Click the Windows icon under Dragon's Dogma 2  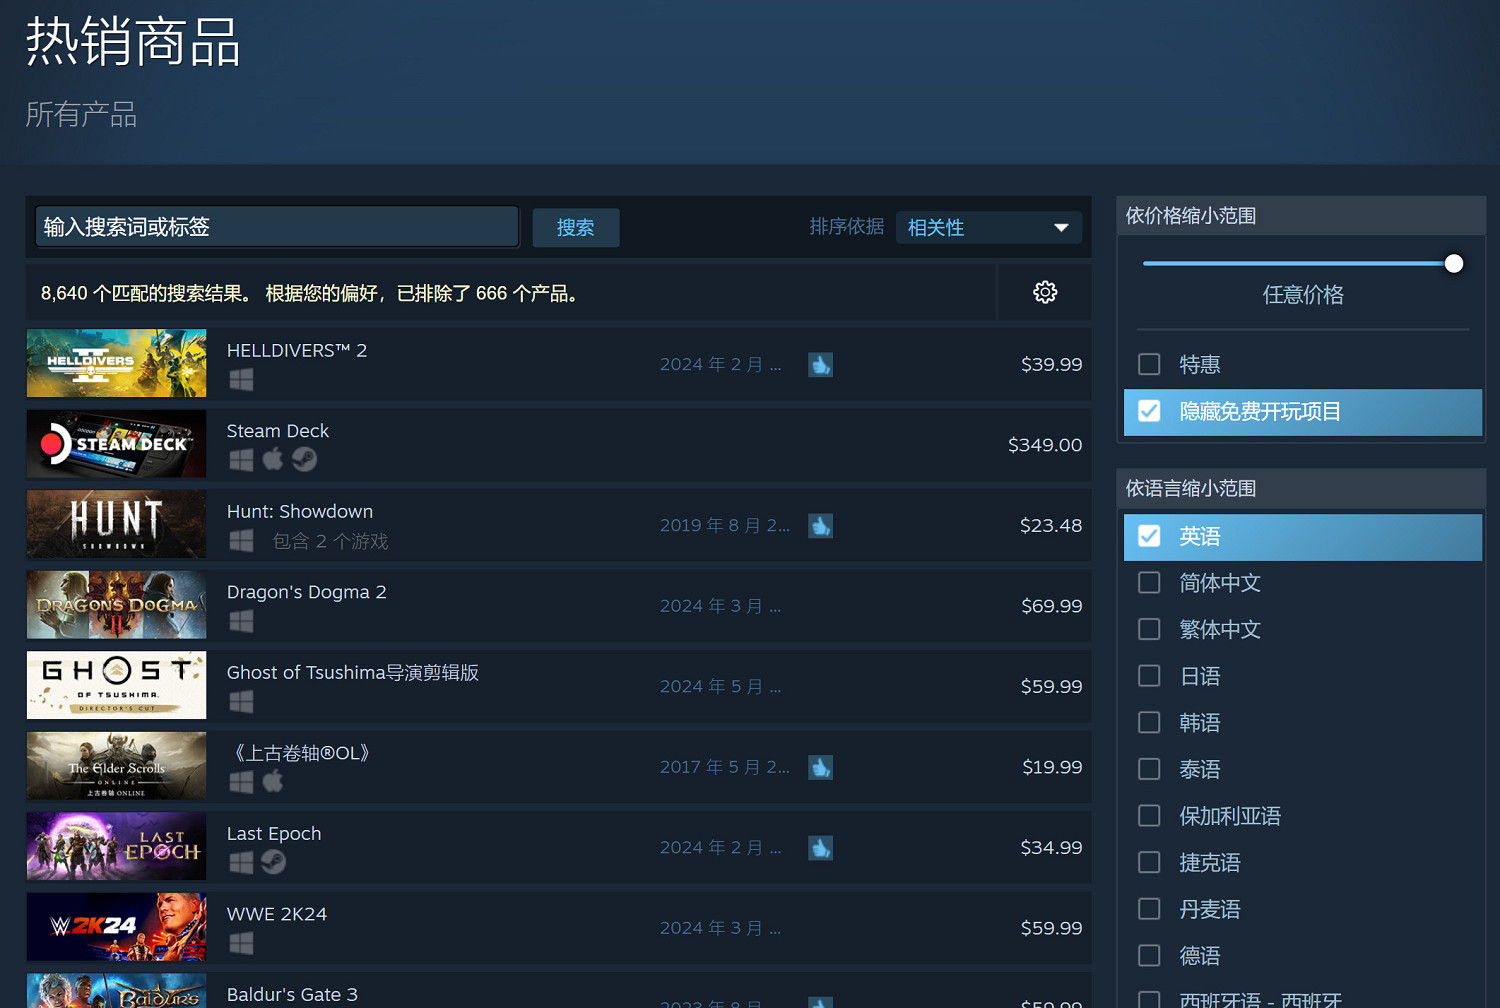pyautogui.click(x=240, y=621)
